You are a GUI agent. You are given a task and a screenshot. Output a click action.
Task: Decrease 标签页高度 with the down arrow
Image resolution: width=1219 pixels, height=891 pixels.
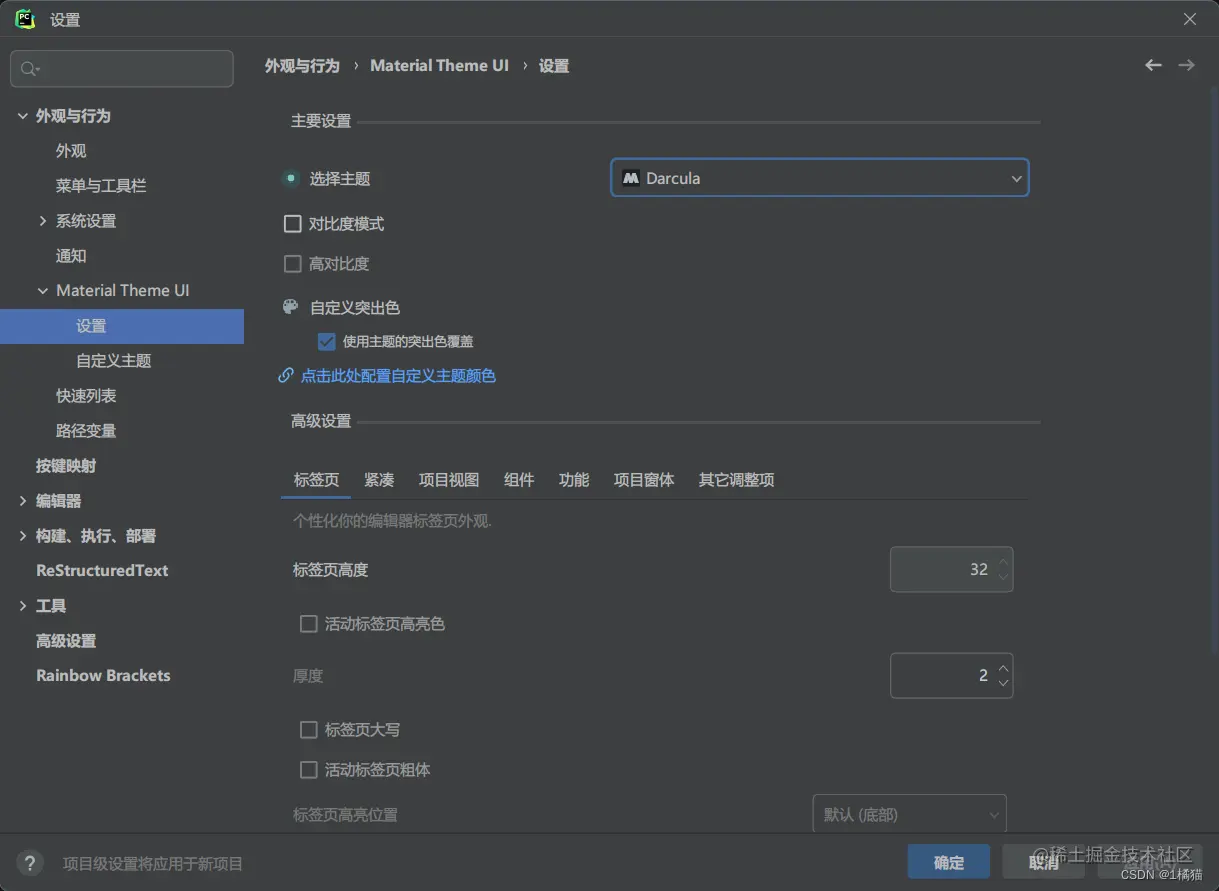pos(1004,578)
